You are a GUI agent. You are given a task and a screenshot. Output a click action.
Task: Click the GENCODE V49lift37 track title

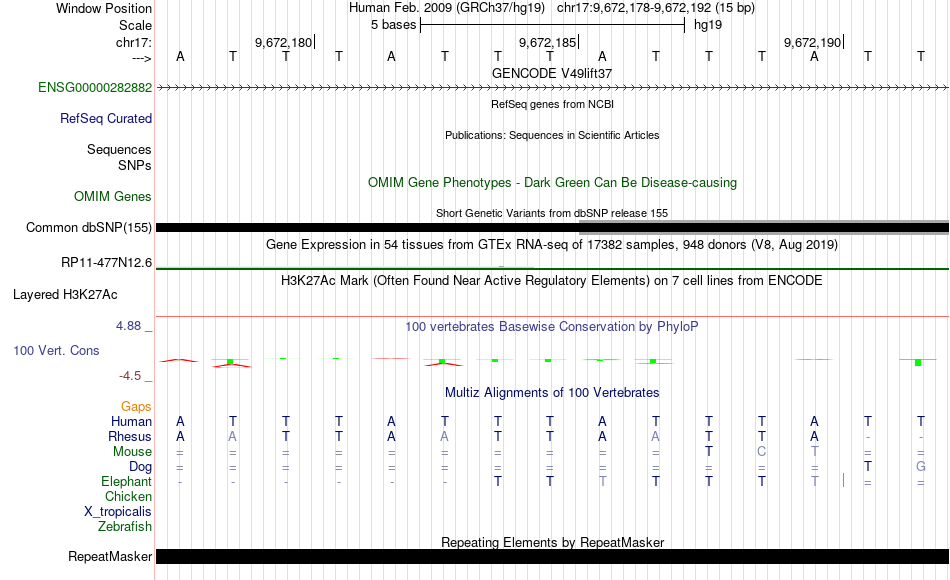(552, 73)
